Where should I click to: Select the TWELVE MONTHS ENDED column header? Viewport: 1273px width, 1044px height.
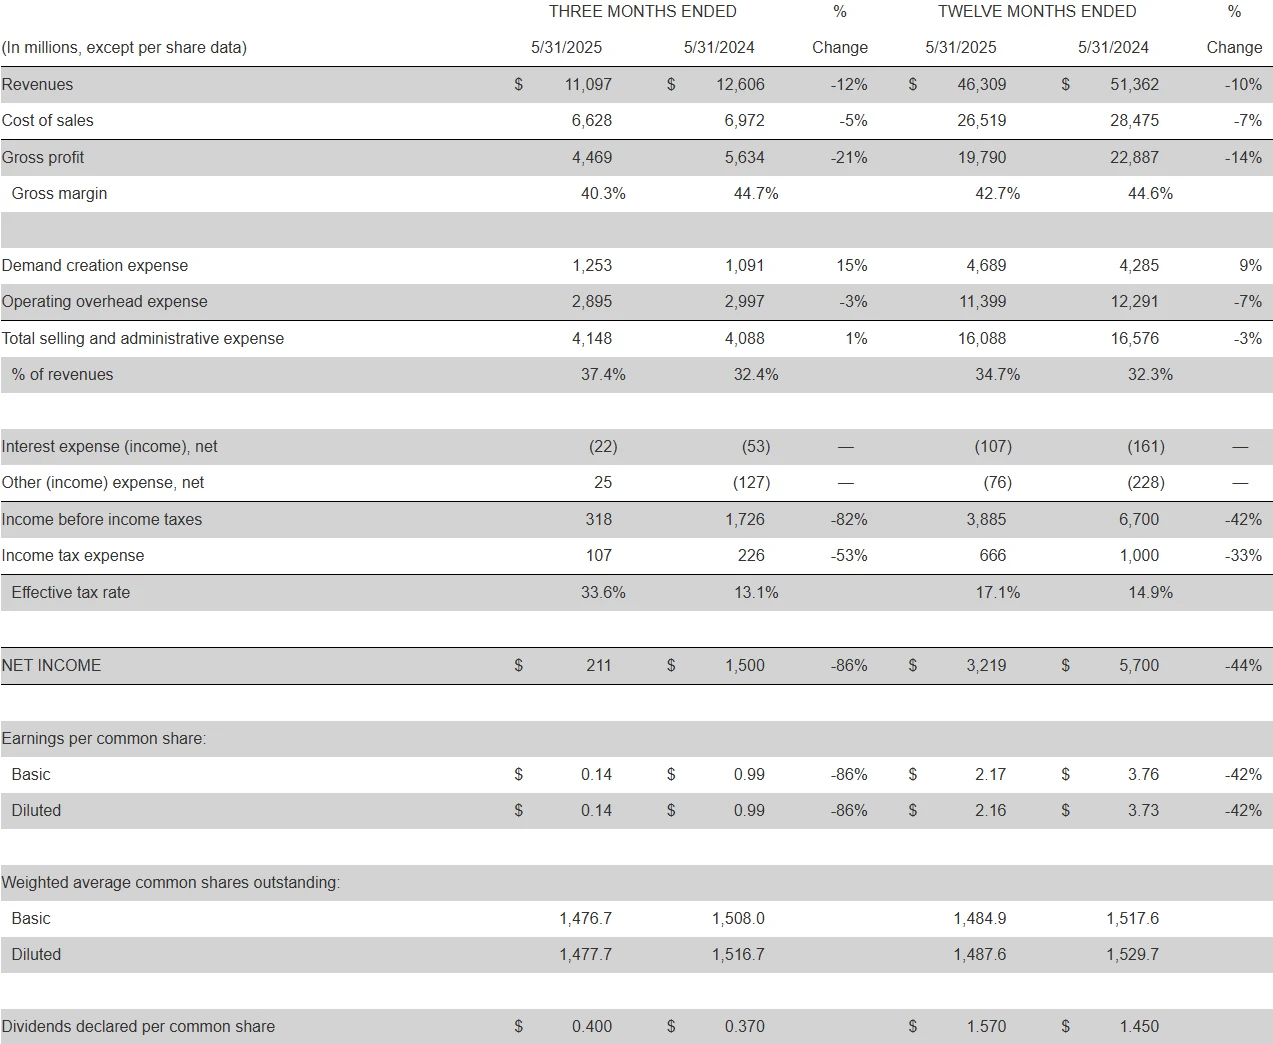pos(1036,12)
